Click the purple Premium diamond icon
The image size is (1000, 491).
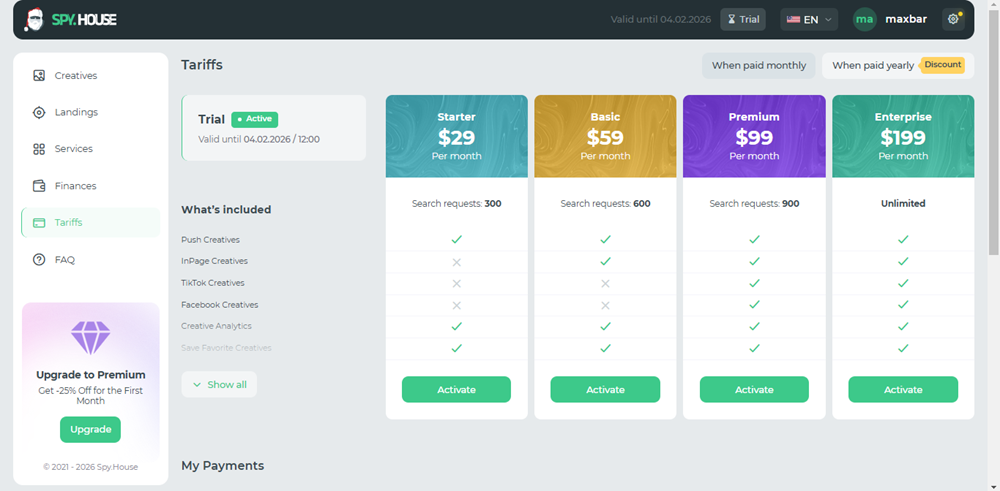point(90,338)
